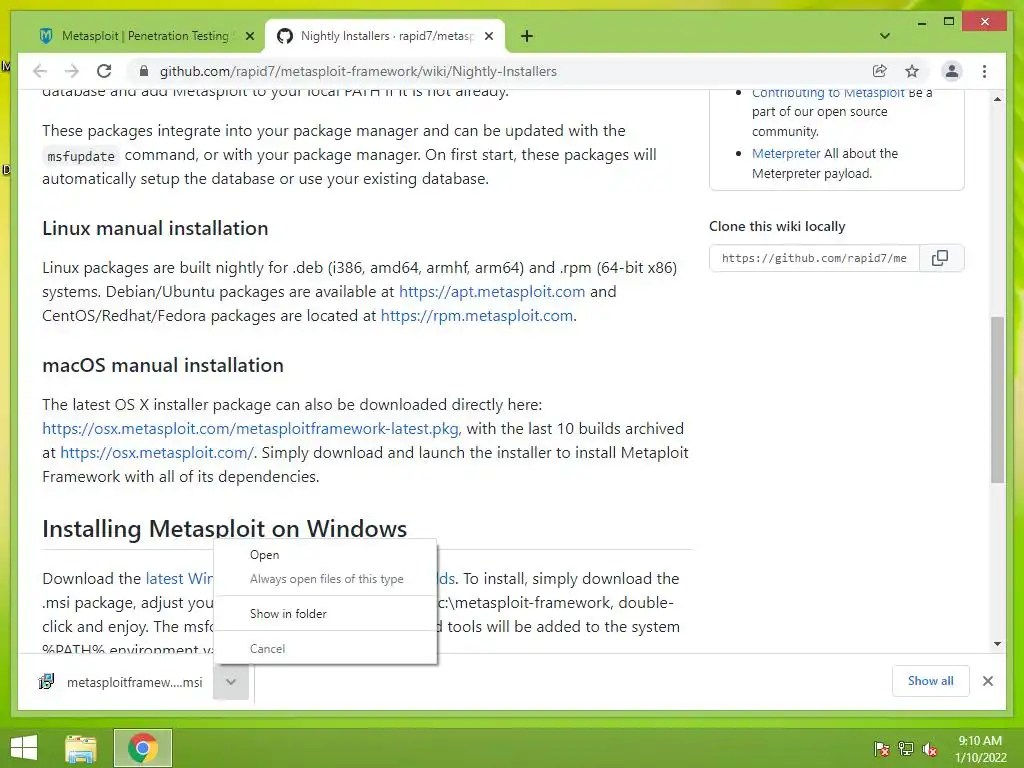Click Show all downloads button
1024x768 pixels.
pos(931,681)
